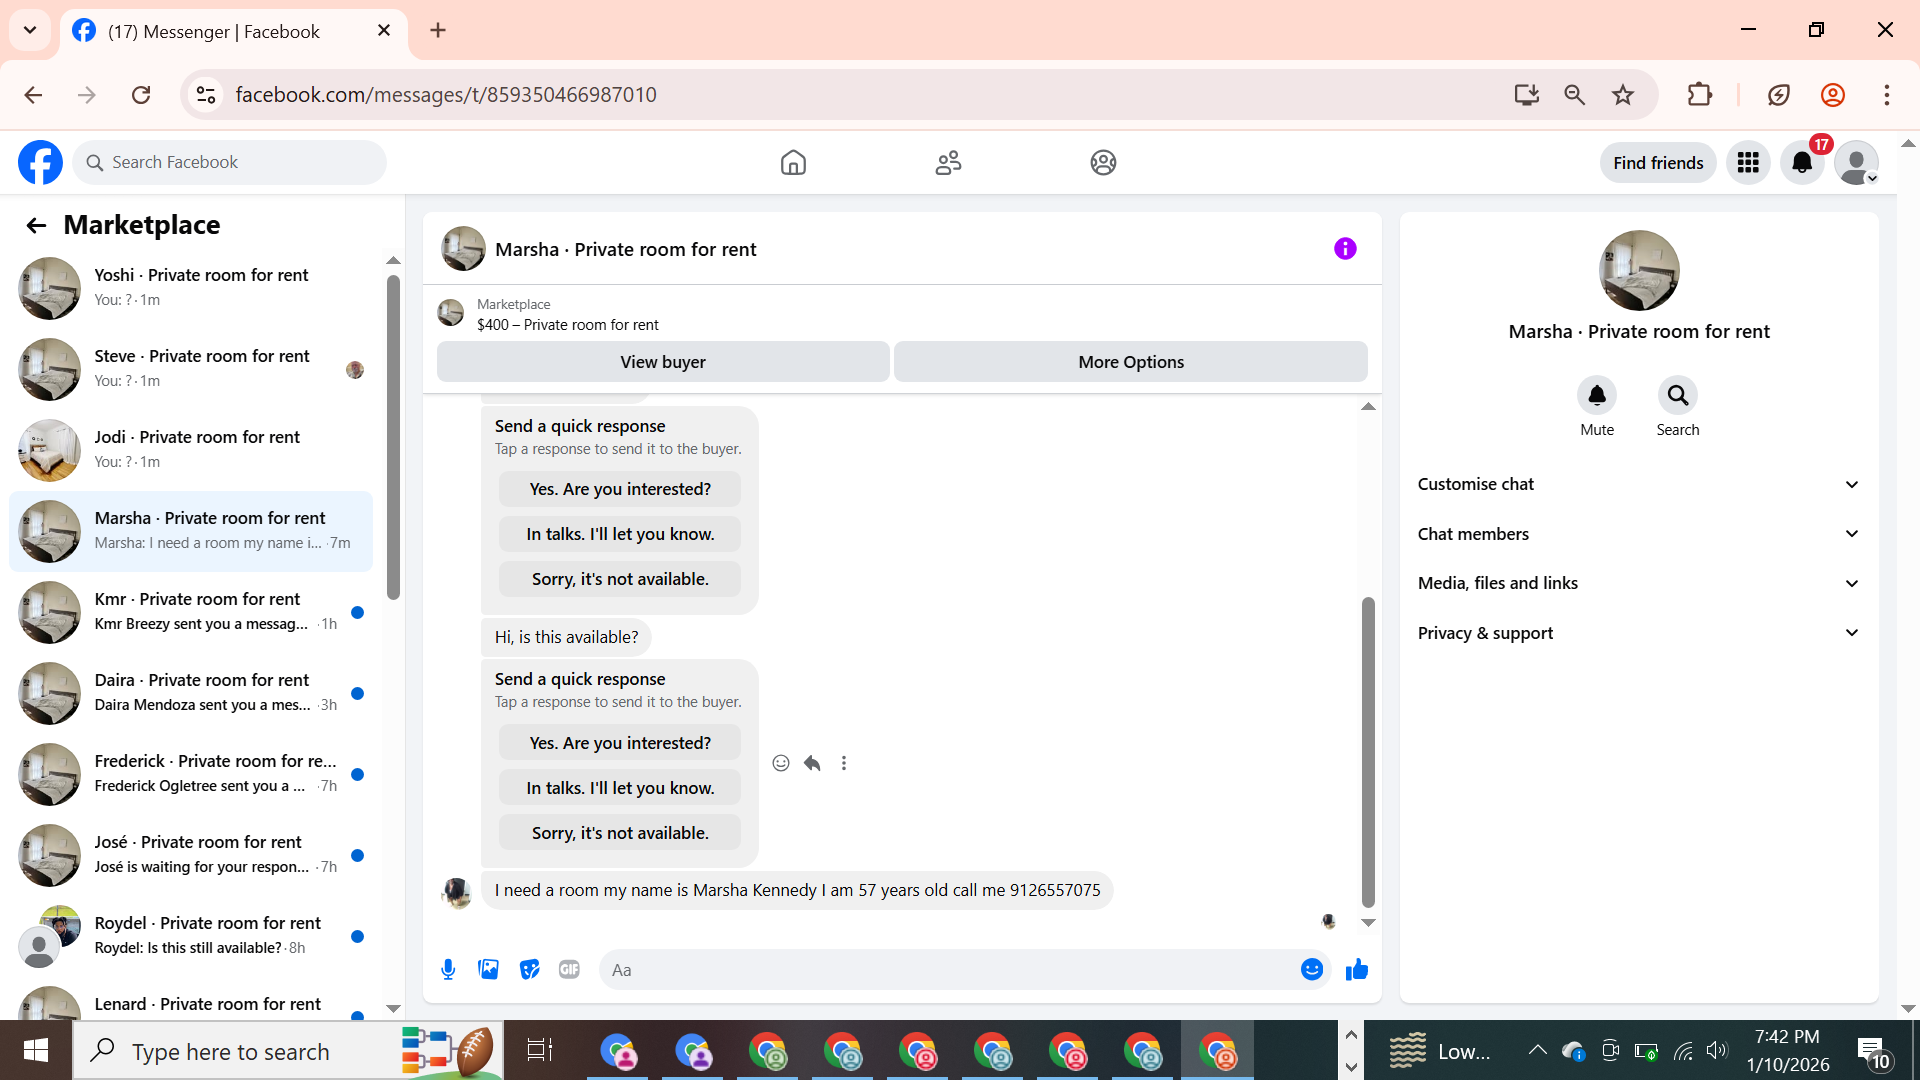Screen dimensions: 1920x1080
Task: Click the chat messages scrollbar
Action: (x=1368, y=750)
